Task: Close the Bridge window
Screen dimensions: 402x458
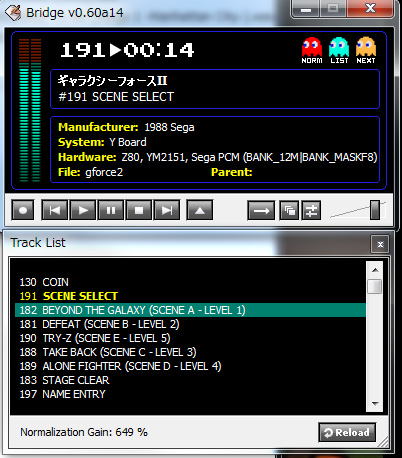Action: coord(370,8)
